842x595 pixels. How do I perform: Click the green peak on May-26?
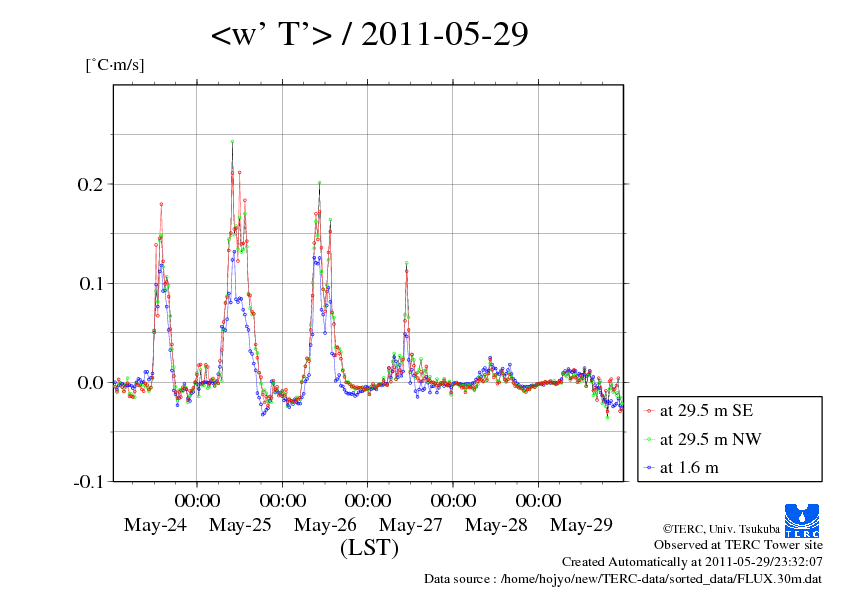click(320, 183)
